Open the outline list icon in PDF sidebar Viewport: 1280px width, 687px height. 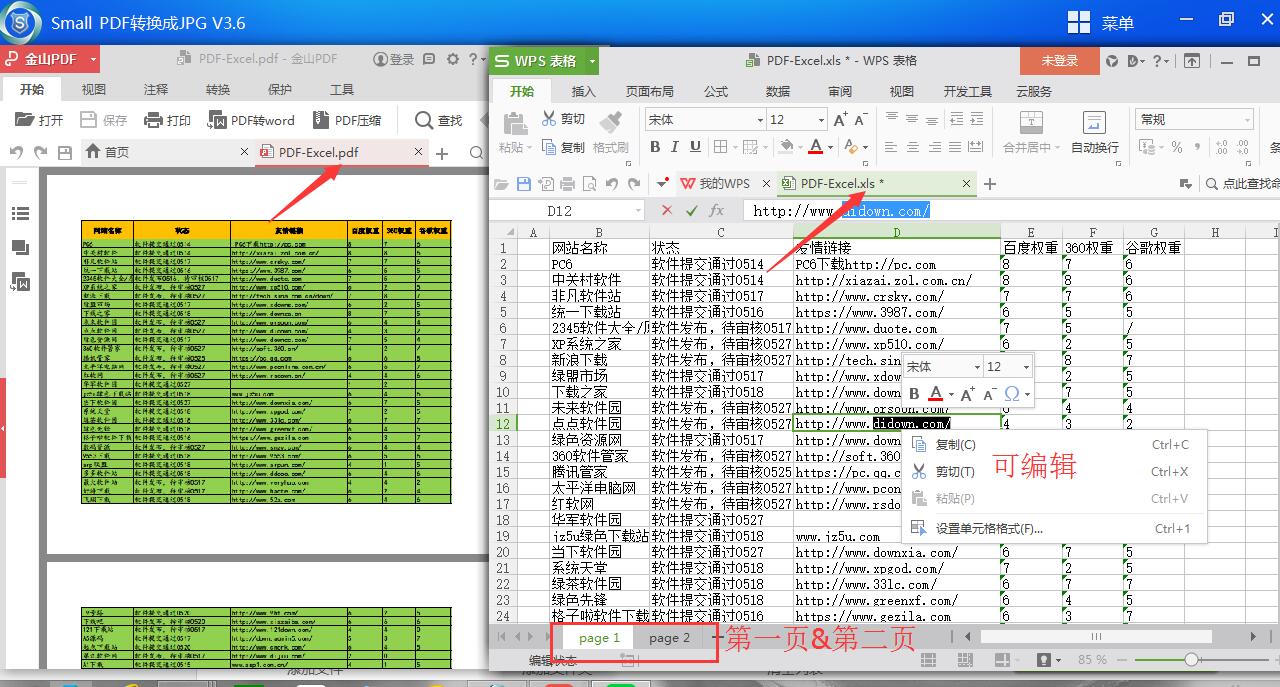pyautogui.click(x=20, y=214)
